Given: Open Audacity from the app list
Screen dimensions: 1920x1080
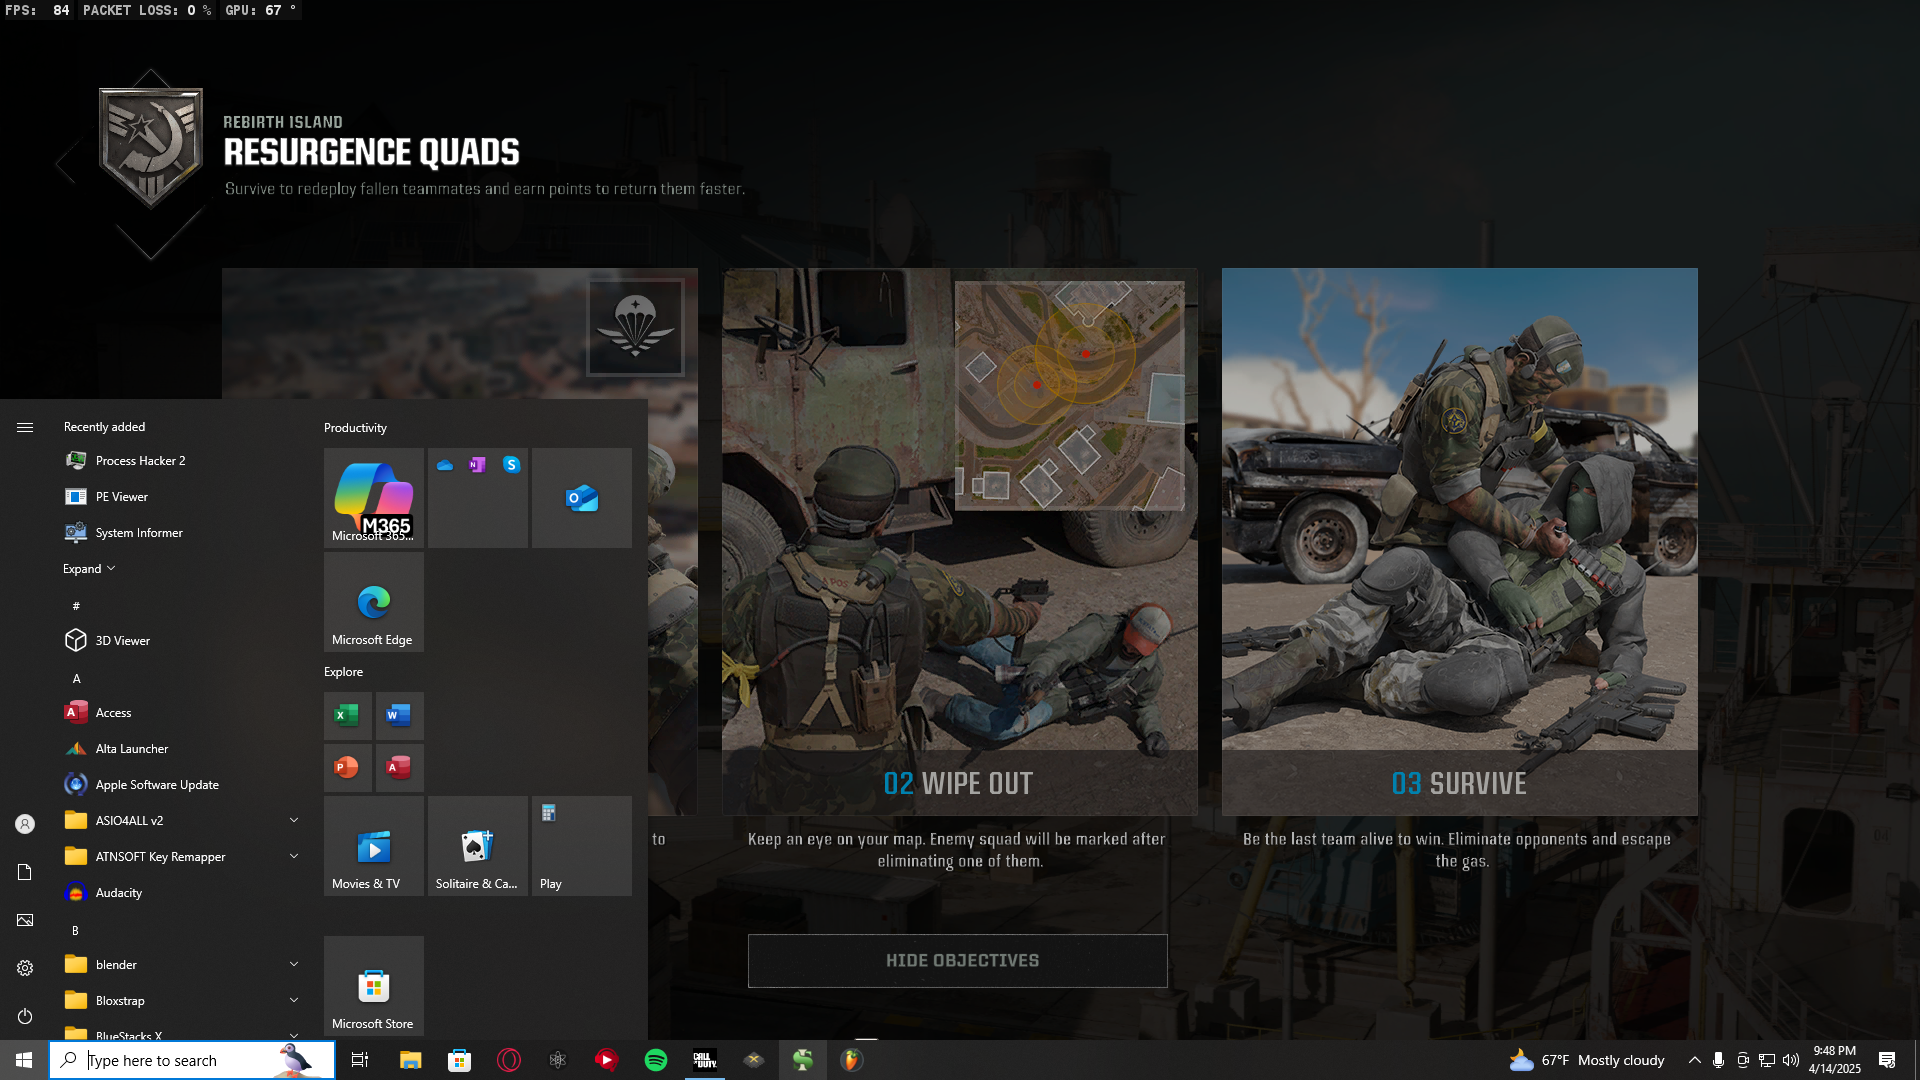Looking at the screenshot, I should point(118,893).
